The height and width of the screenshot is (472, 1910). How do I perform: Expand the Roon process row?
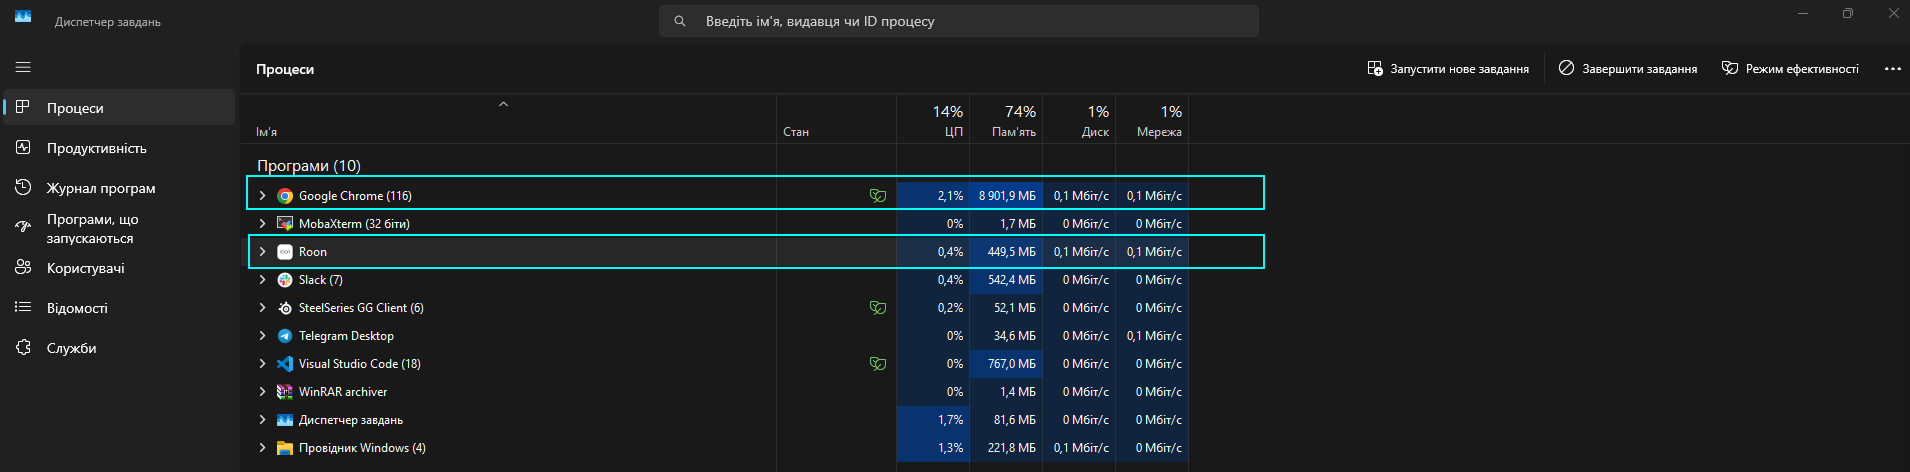(x=262, y=252)
